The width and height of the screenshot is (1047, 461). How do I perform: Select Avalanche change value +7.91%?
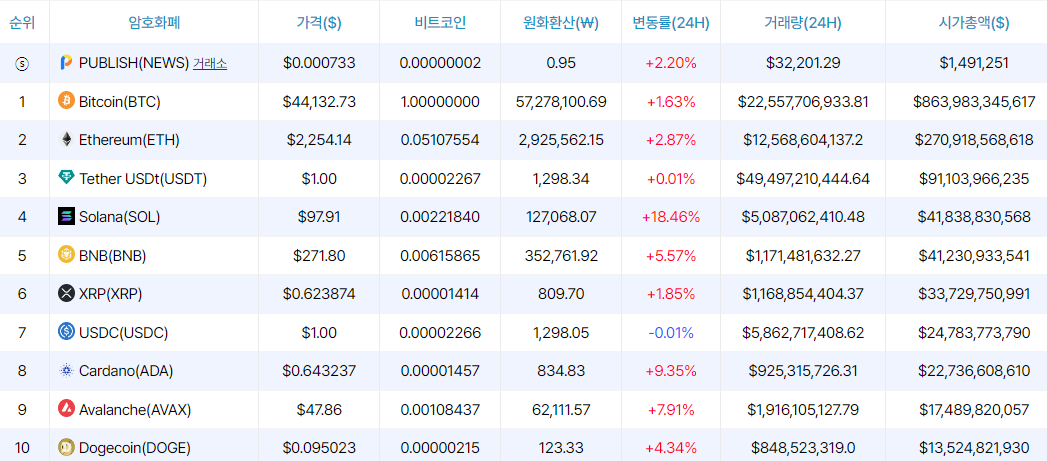click(x=671, y=409)
